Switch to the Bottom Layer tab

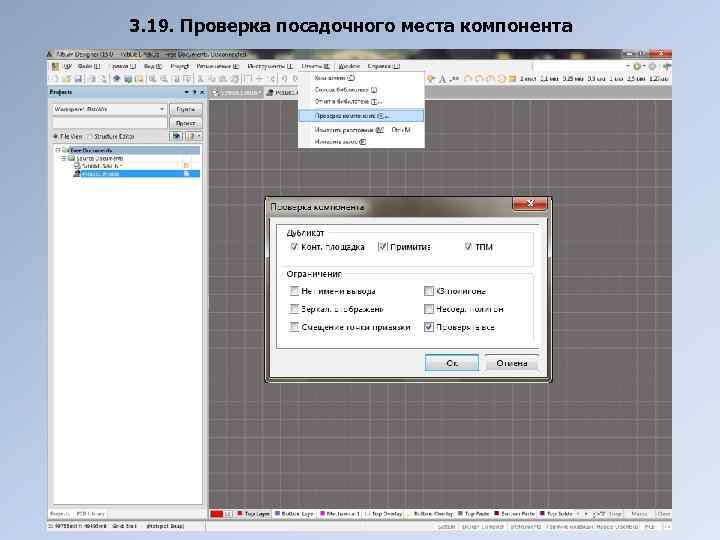pos(294,514)
